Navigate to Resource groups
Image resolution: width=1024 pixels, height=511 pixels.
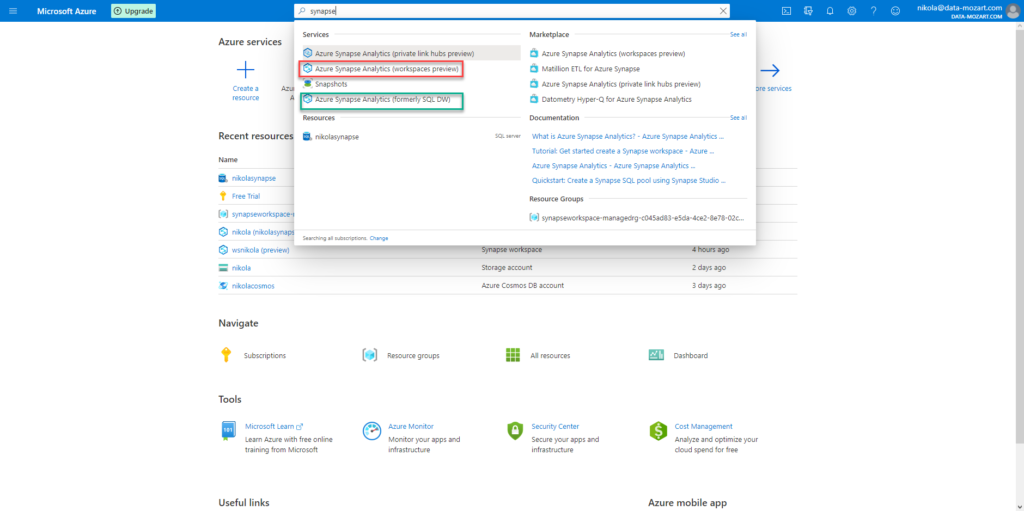pyautogui.click(x=413, y=355)
